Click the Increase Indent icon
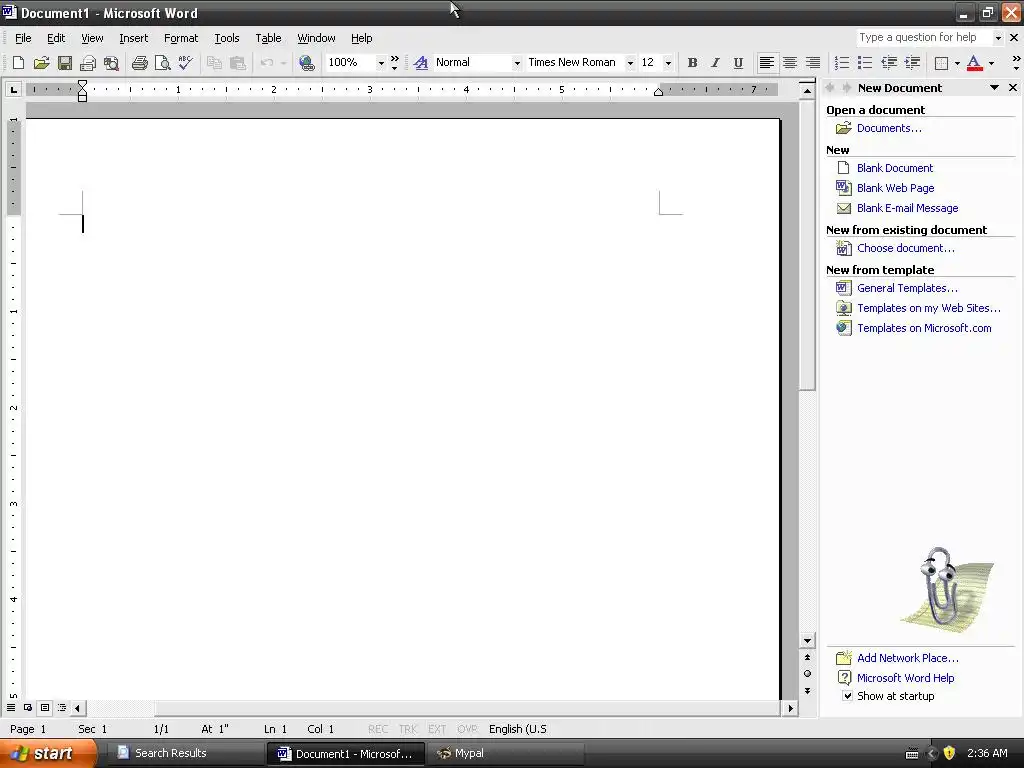This screenshot has height=768, width=1024. tap(912, 63)
